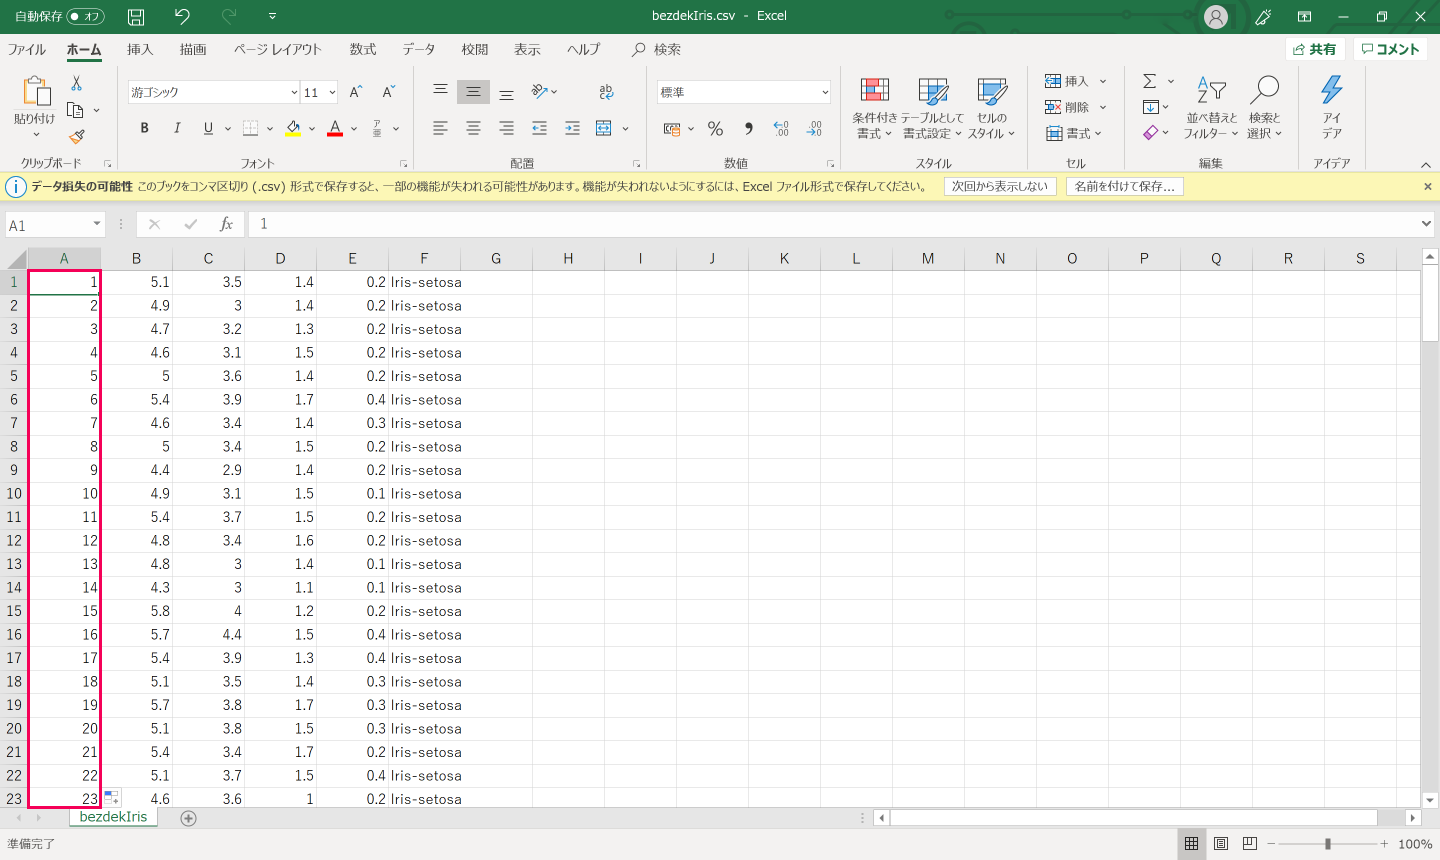Open the font size dropdown

332,92
